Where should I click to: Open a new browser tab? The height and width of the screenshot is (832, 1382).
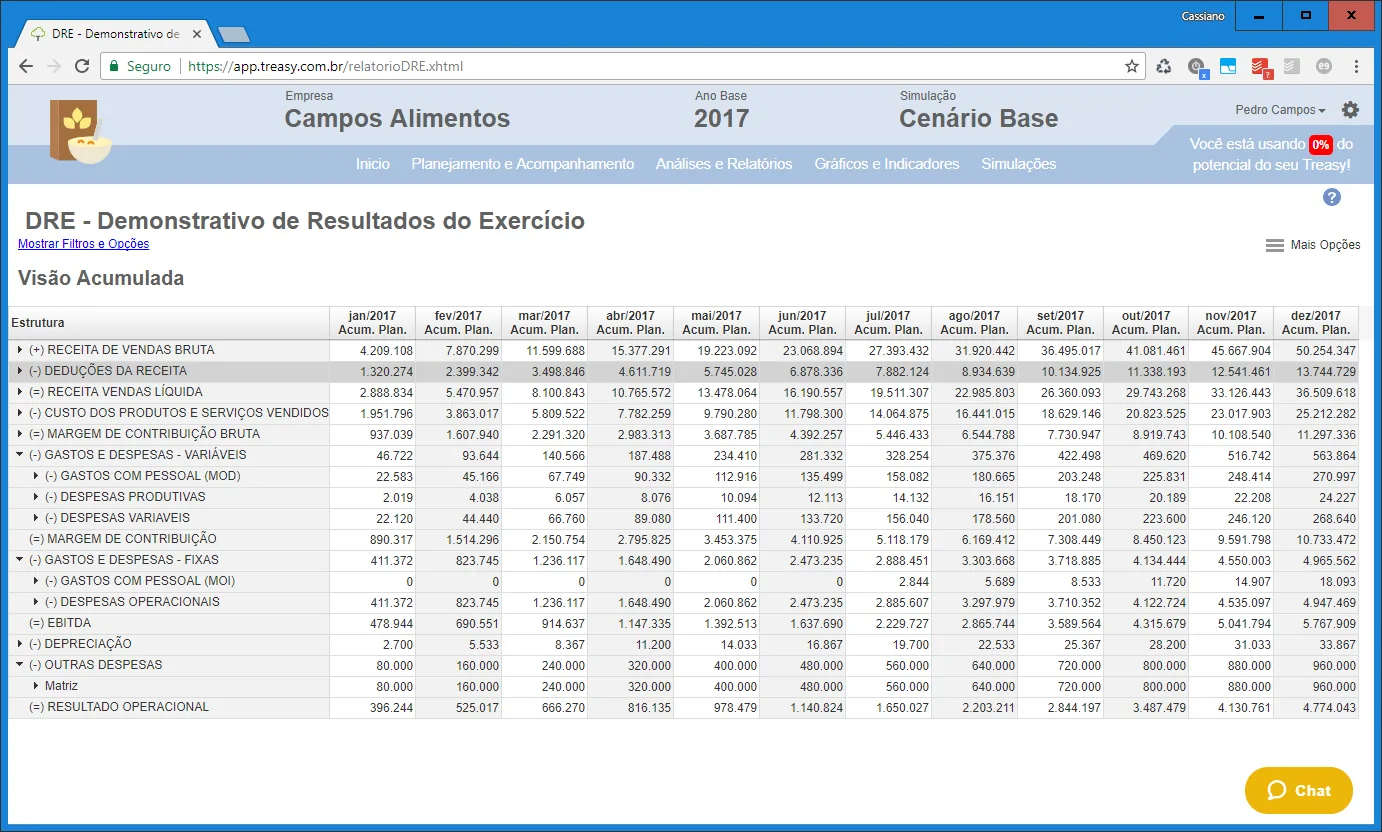point(234,35)
